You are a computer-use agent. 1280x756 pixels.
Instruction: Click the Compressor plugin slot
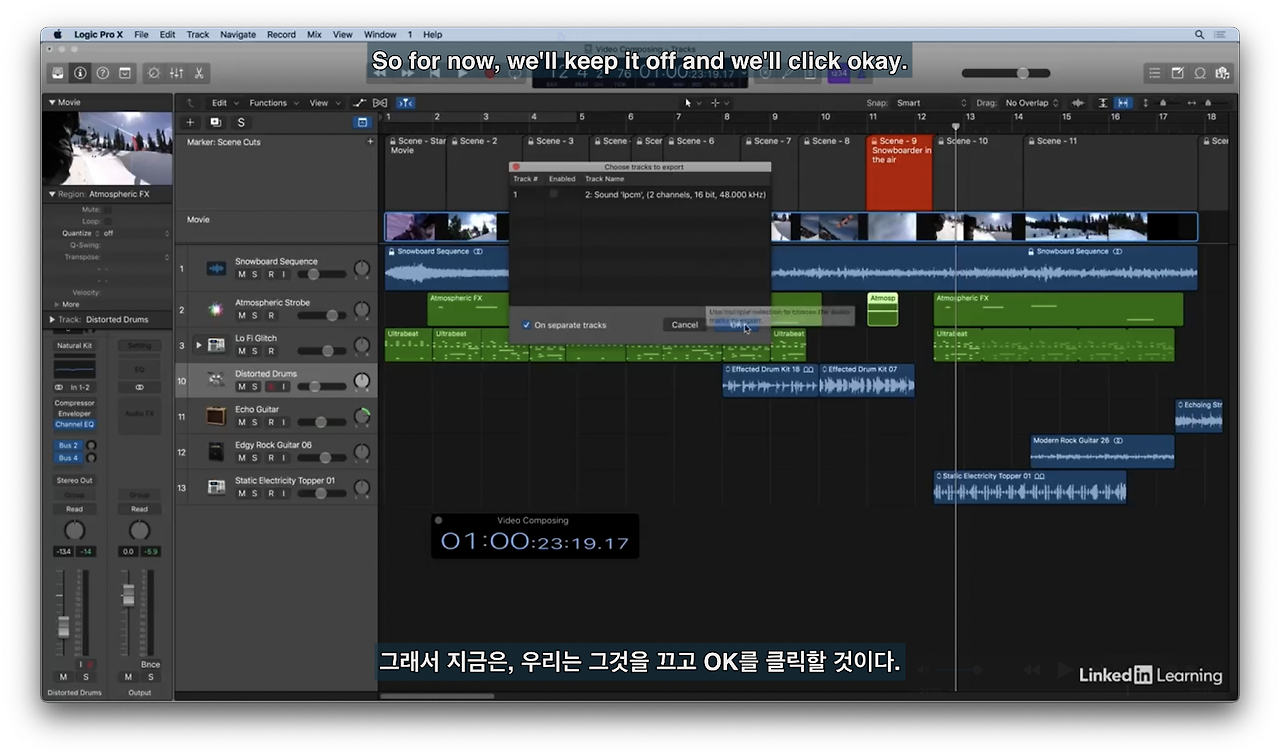(x=75, y=403)
